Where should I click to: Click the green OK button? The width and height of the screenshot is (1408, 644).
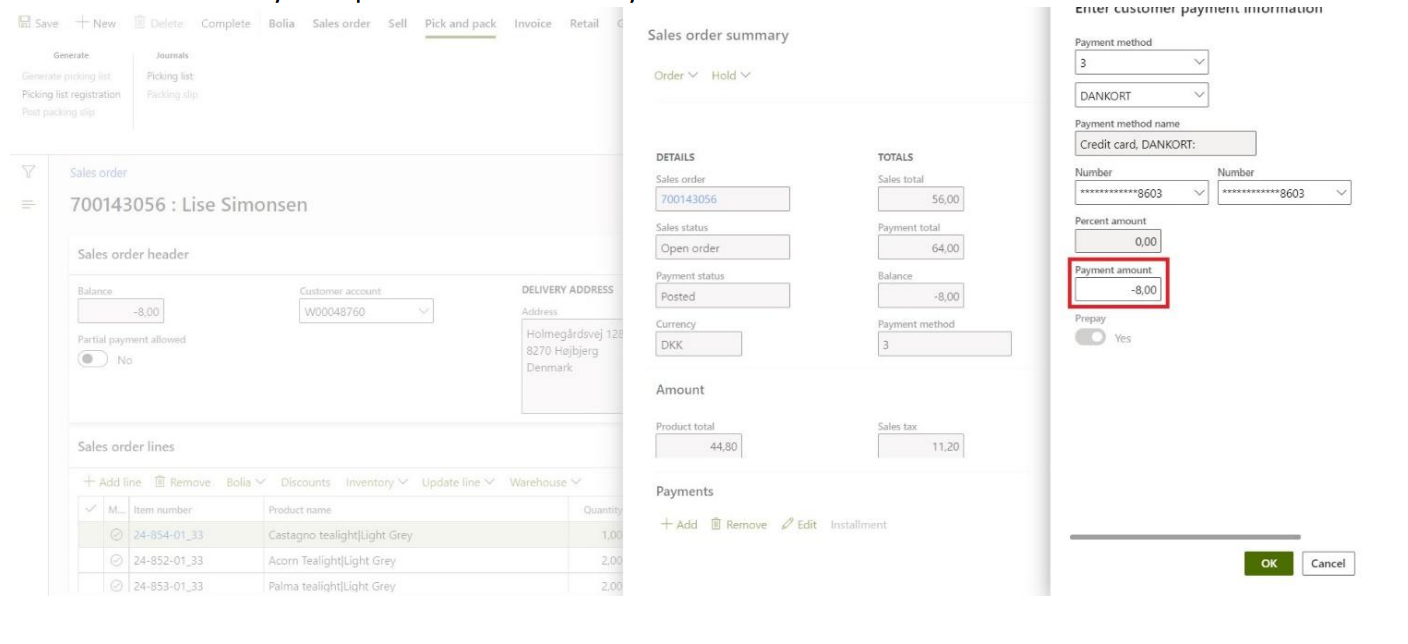(1268, 564)
